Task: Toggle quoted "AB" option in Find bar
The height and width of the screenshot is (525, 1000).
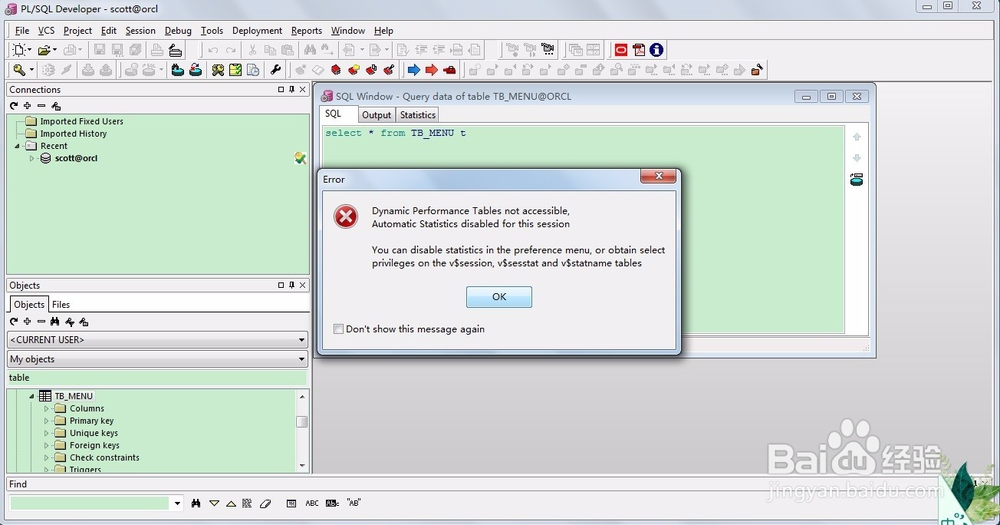Action: 354,503
